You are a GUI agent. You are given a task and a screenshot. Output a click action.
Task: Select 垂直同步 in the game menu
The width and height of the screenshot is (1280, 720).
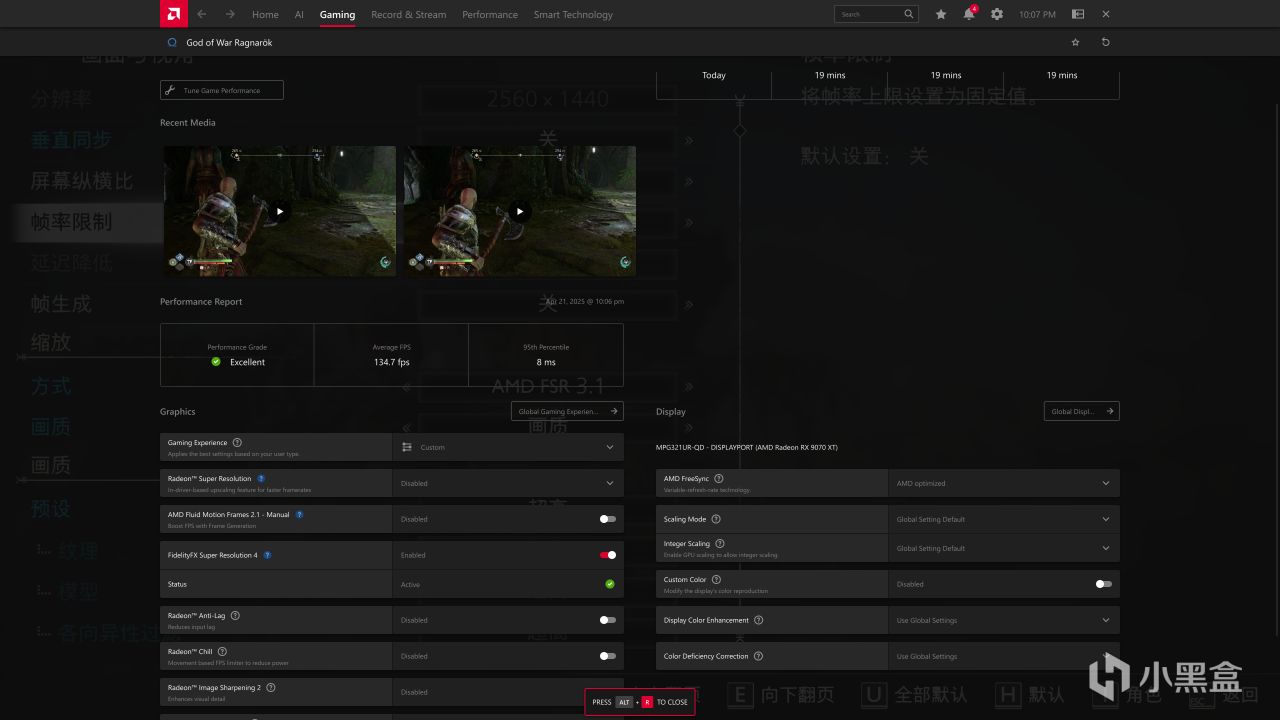click(71, 140)
